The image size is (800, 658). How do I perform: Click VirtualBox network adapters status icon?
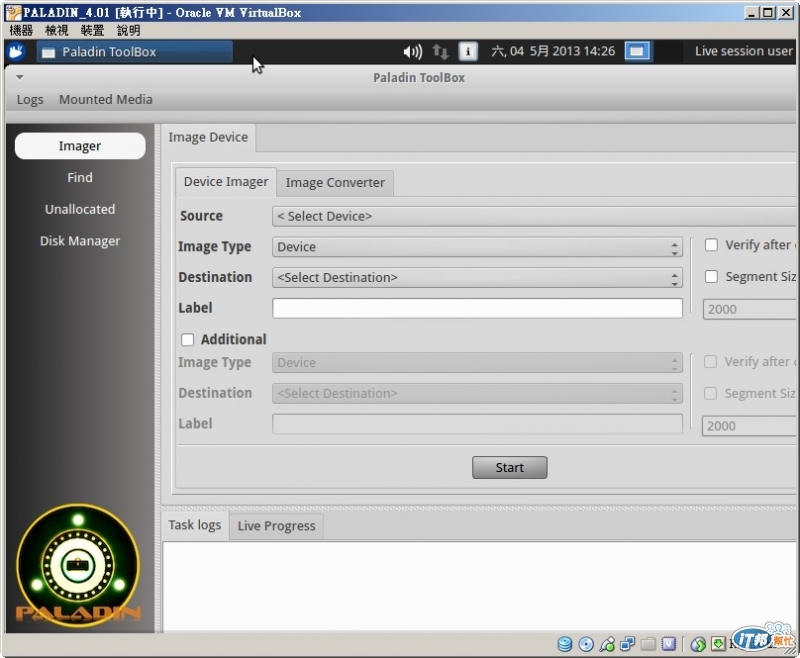click(627, 644)
